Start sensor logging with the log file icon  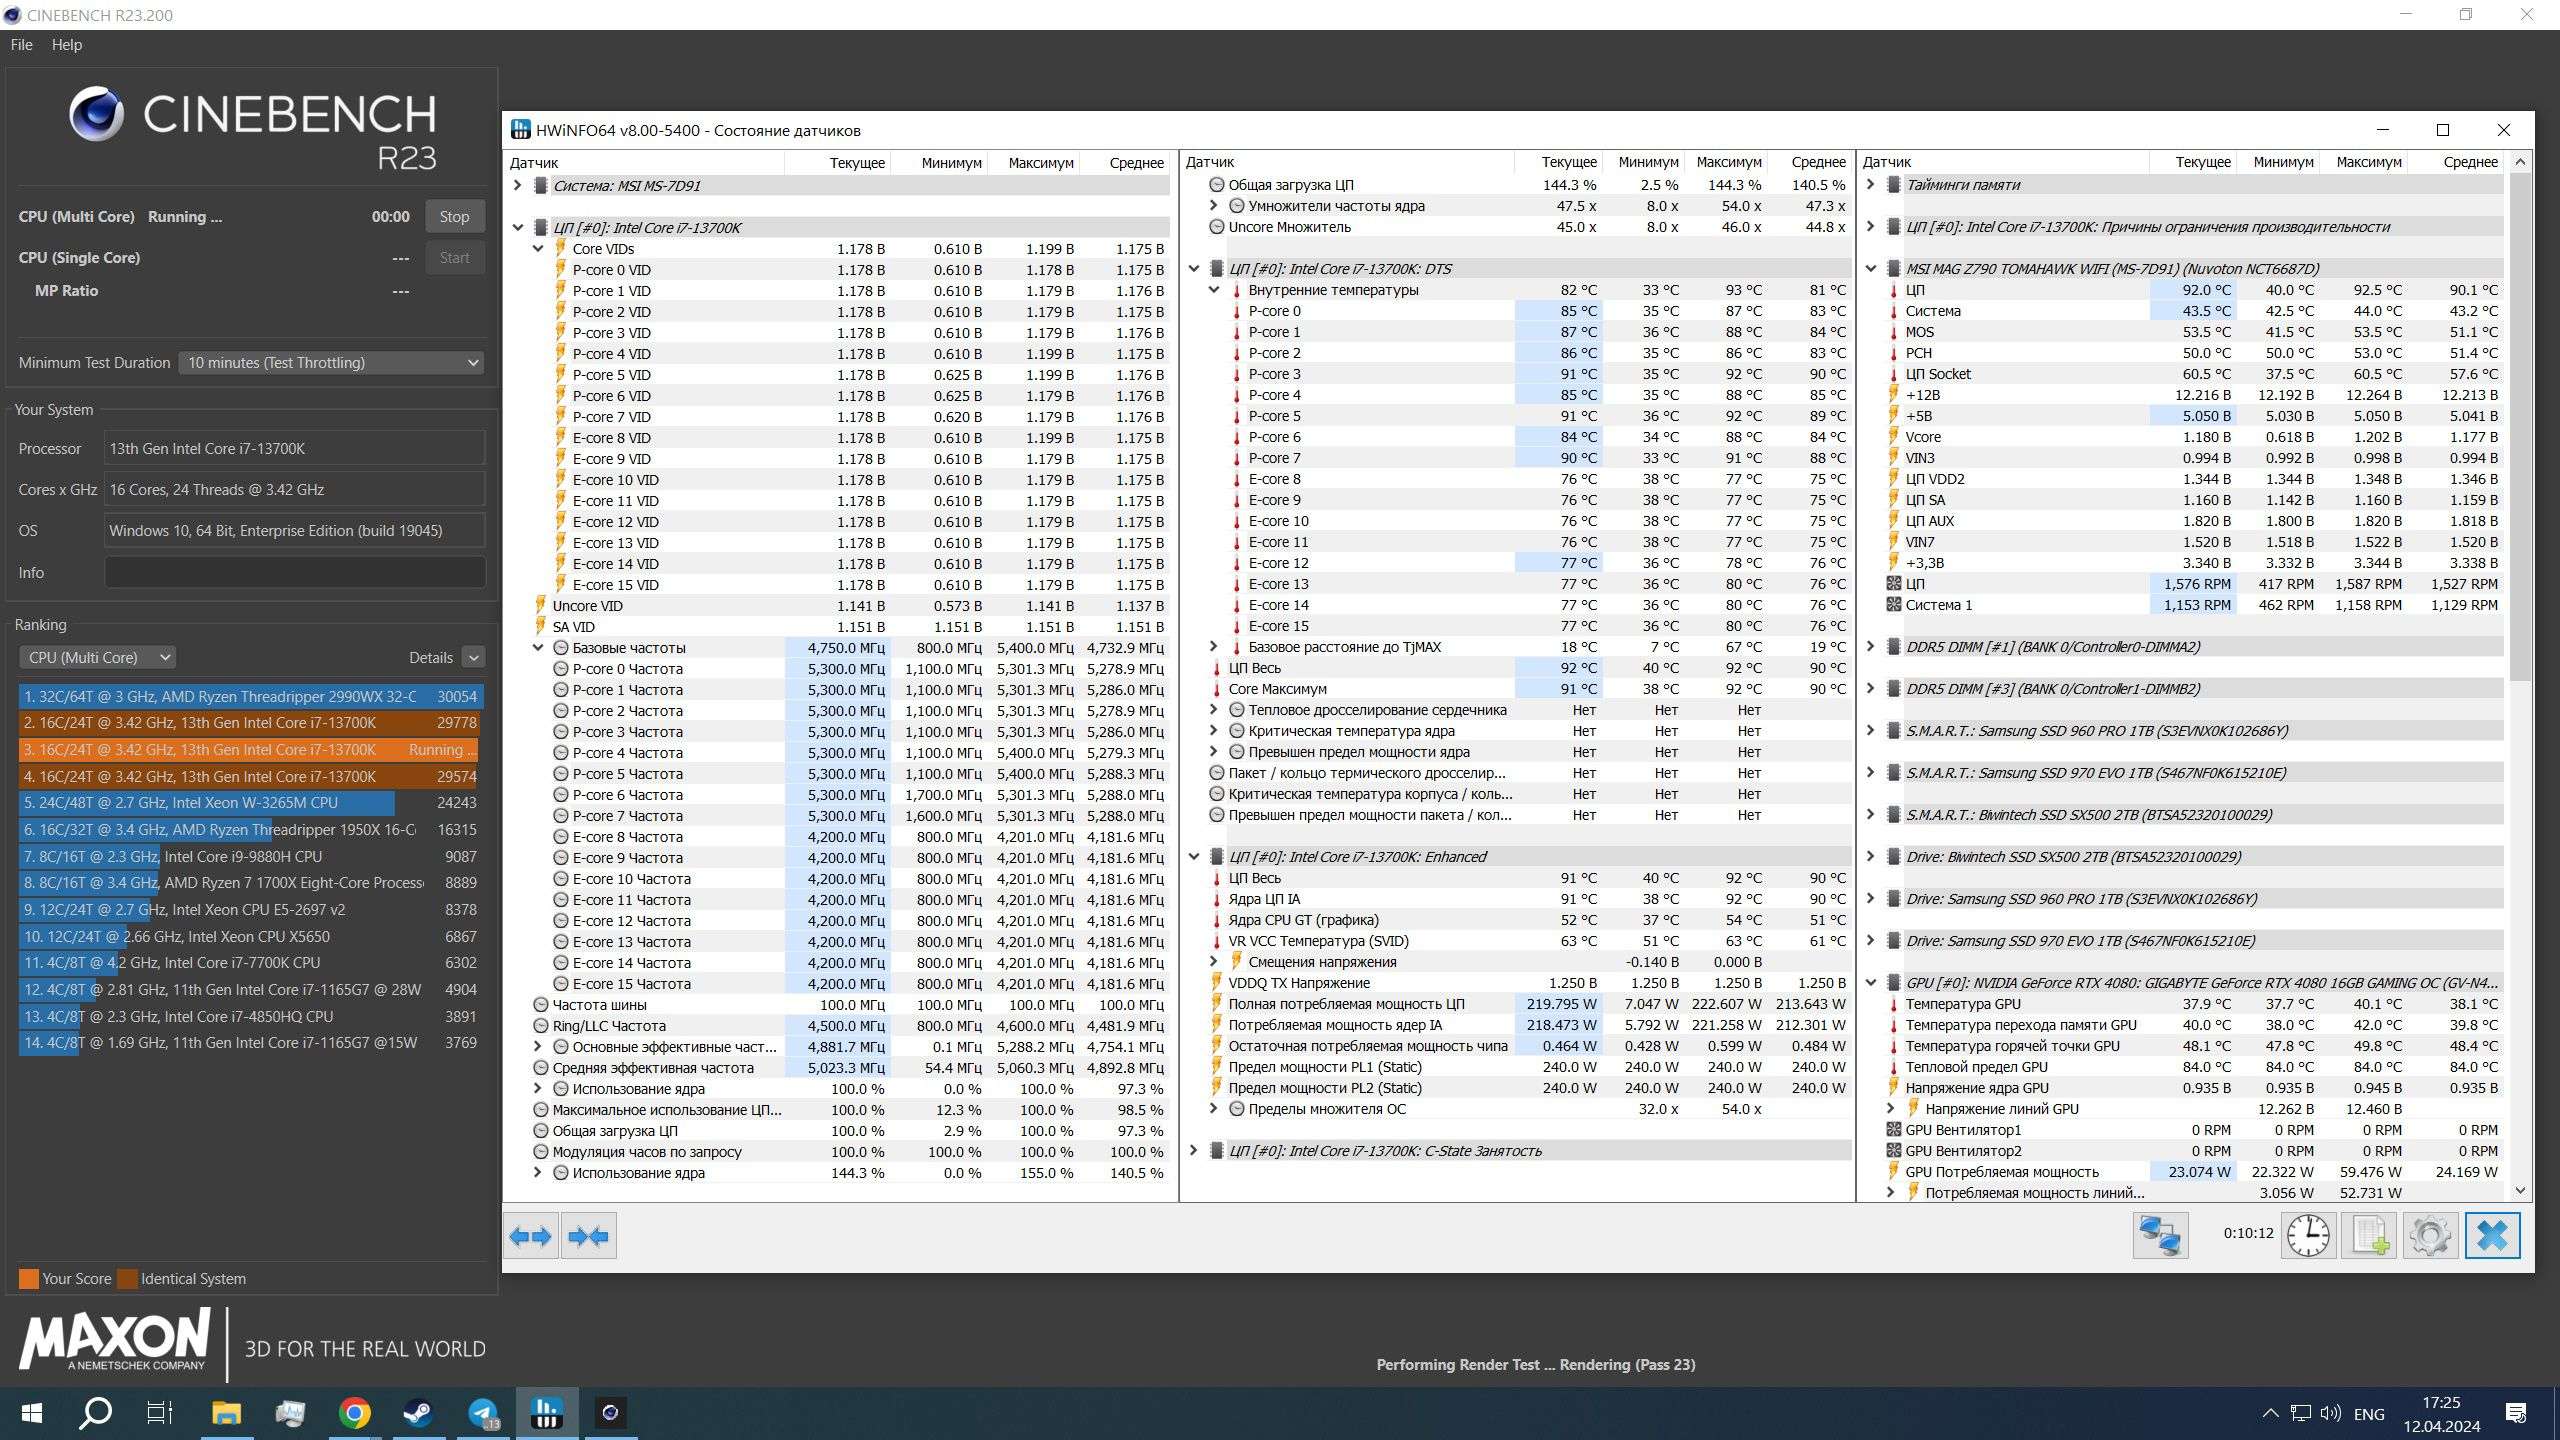(x=2371, y=1235)
